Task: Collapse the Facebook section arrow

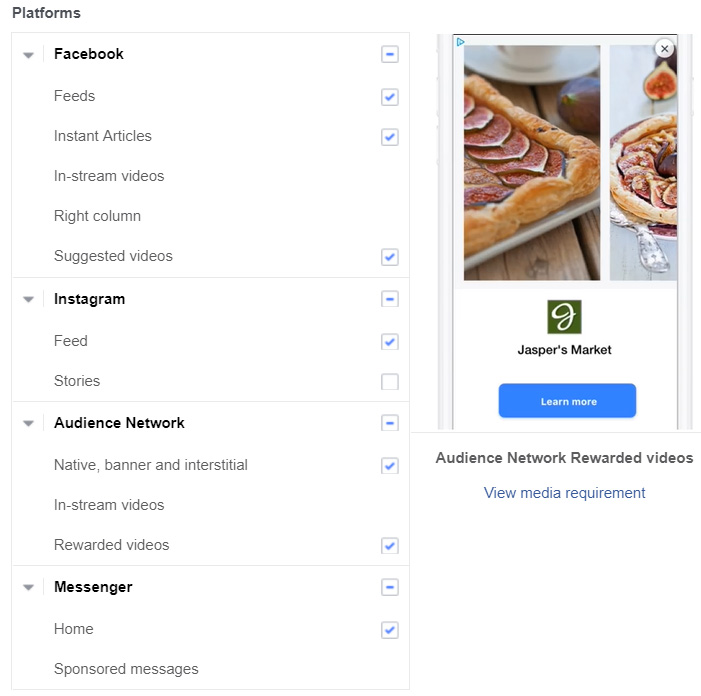Action: (x=29, y=55)
